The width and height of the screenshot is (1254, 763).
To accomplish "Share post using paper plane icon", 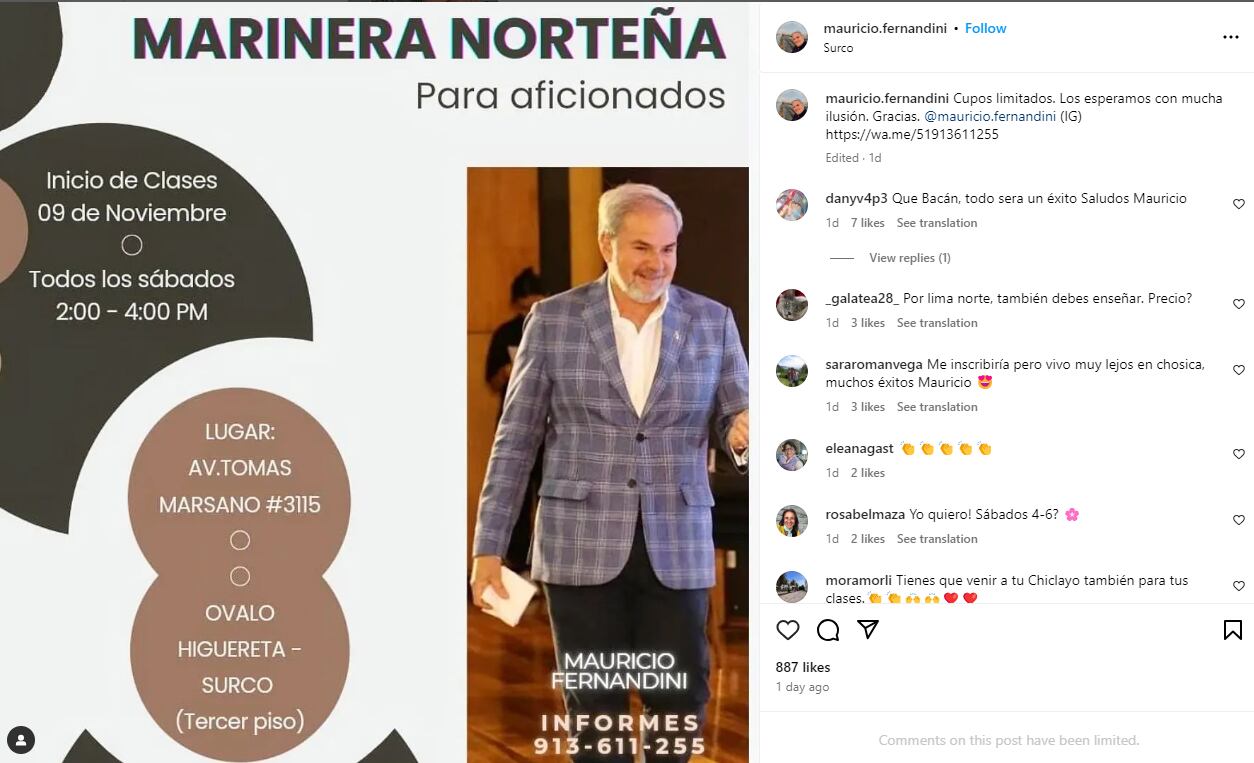I will tap(868, 630).
